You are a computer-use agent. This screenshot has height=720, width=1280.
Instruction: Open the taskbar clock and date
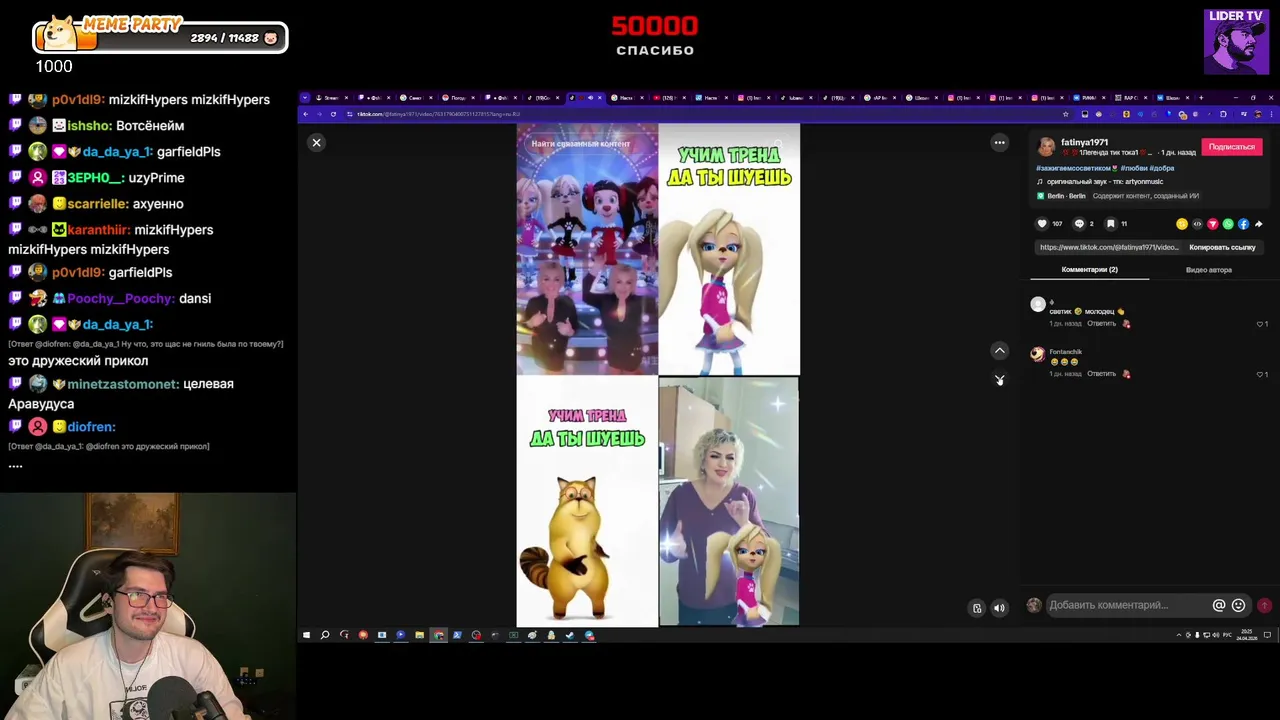click(1247, 635)
